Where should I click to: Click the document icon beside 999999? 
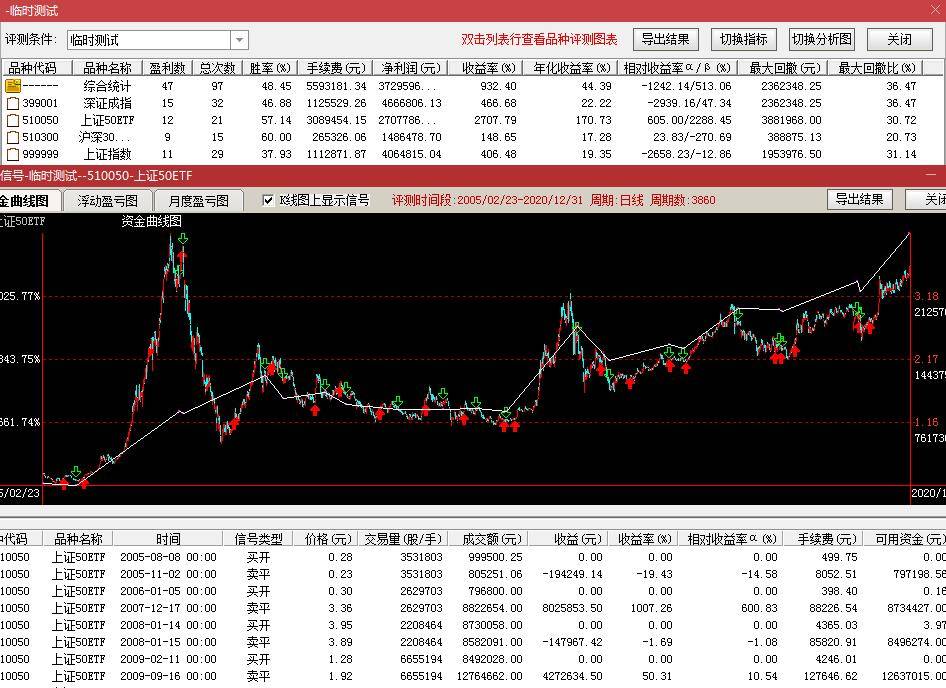(x=13, y=154)
